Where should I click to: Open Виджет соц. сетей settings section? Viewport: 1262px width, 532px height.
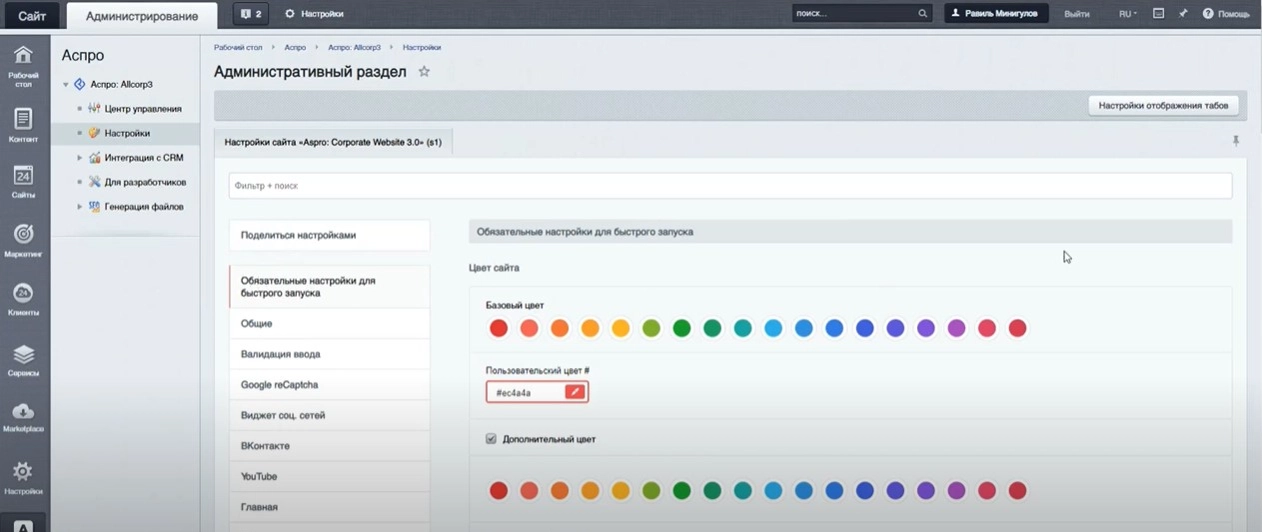(329, 415)
